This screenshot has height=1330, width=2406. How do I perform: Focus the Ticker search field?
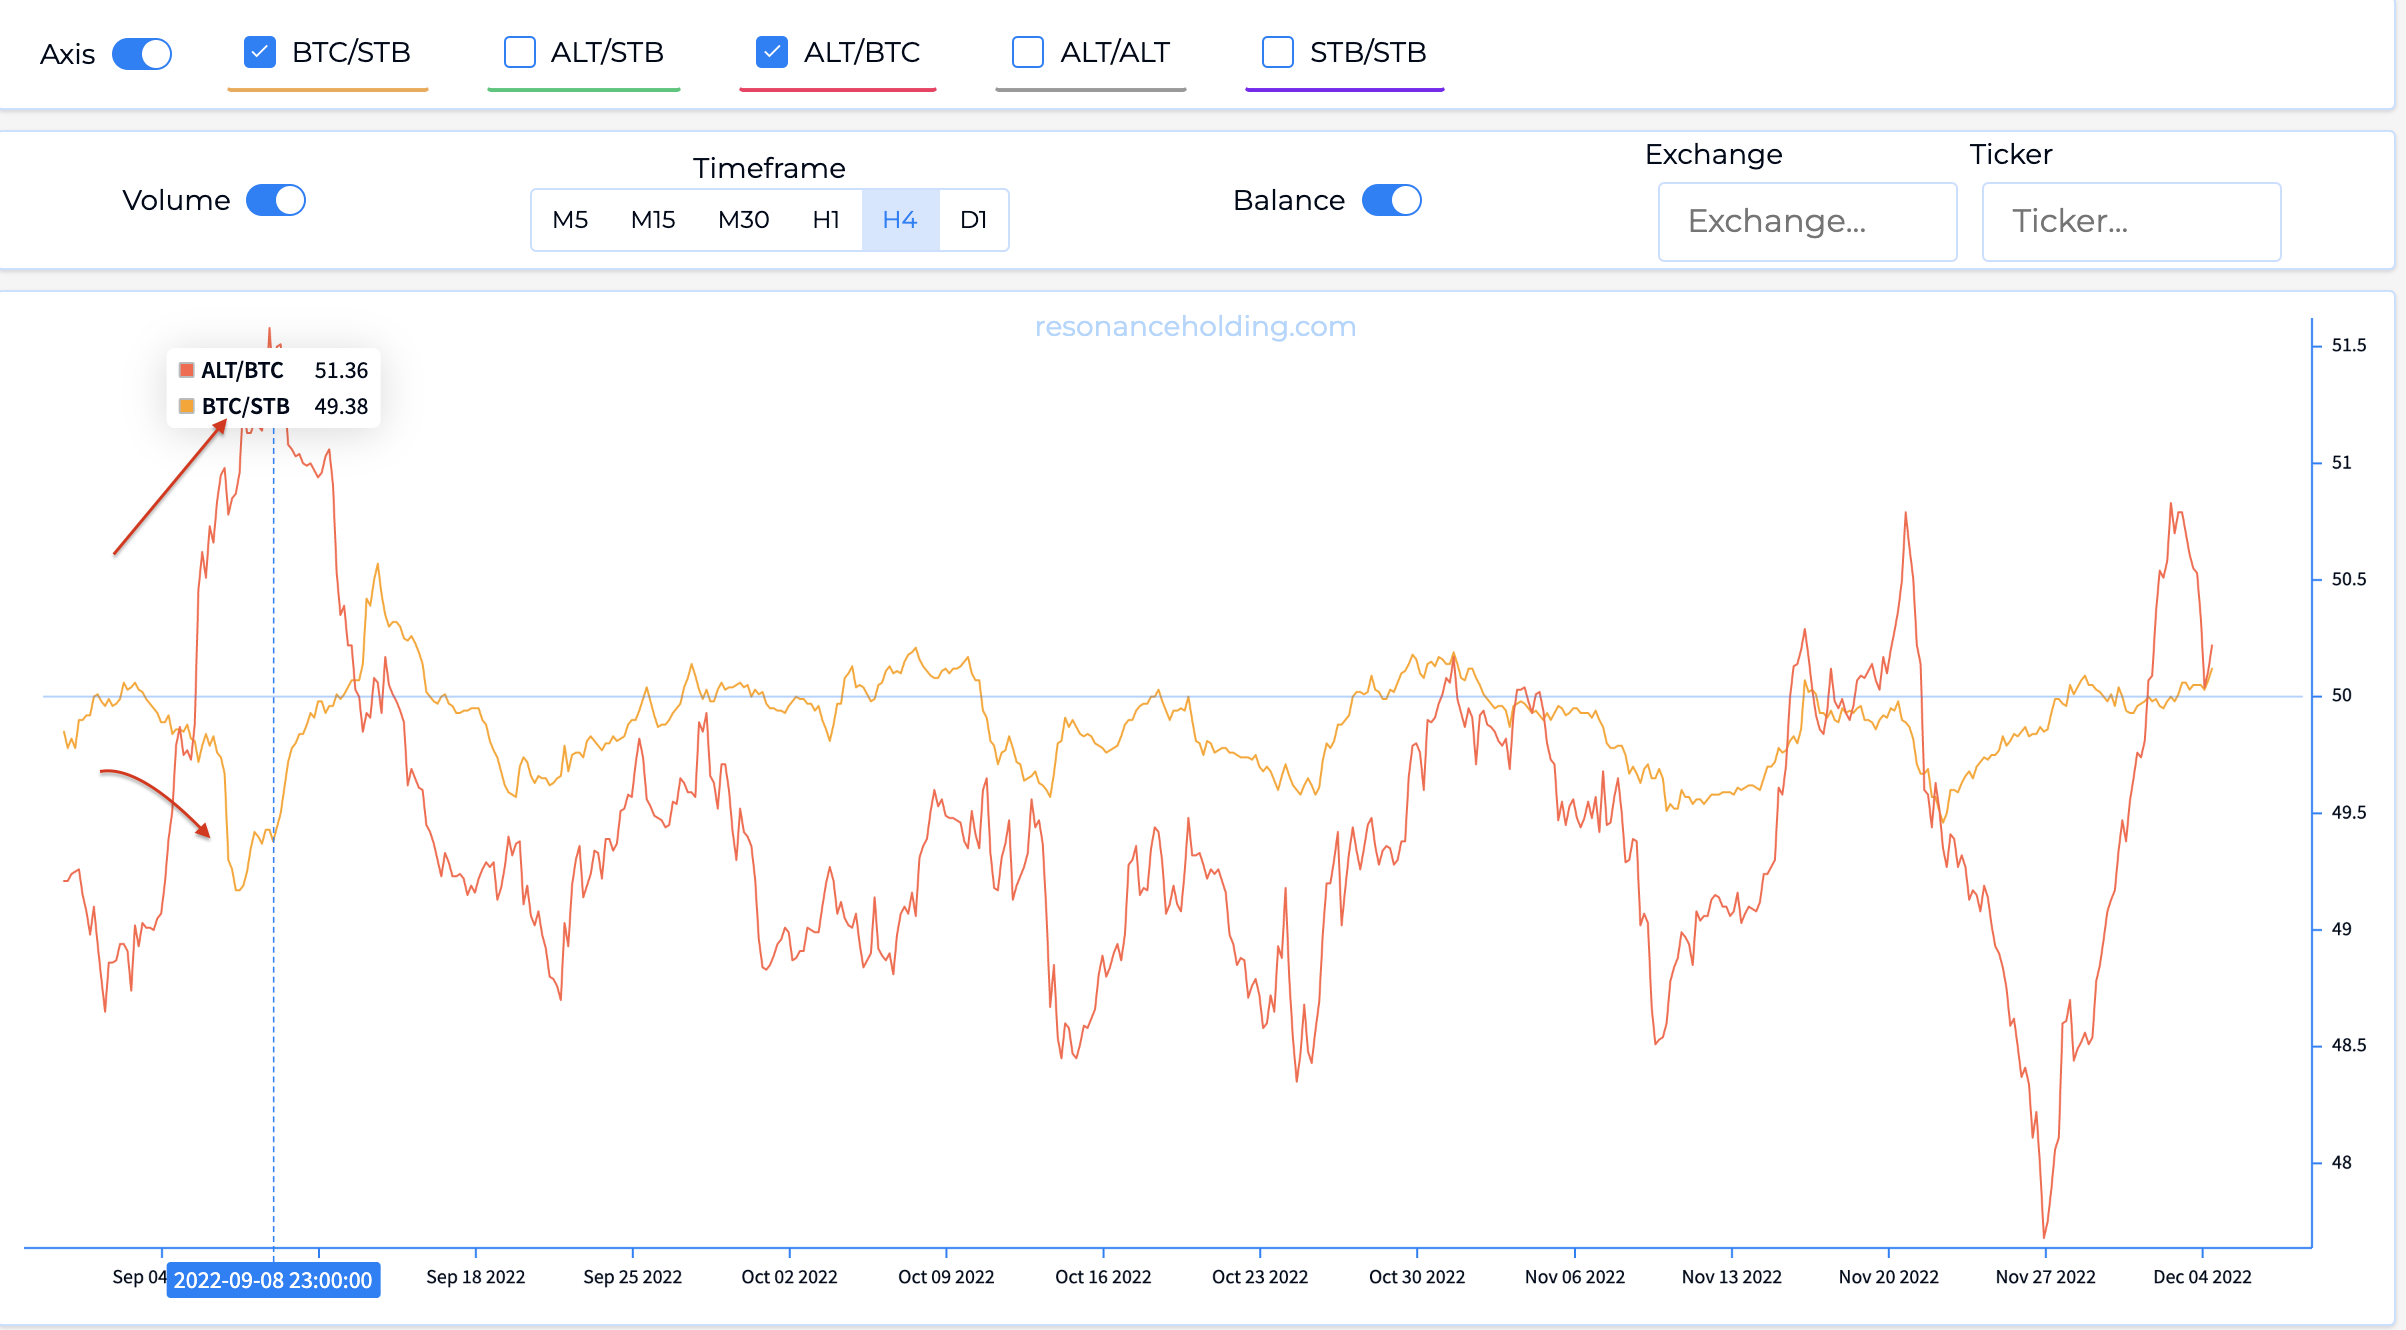(2131, 221)
